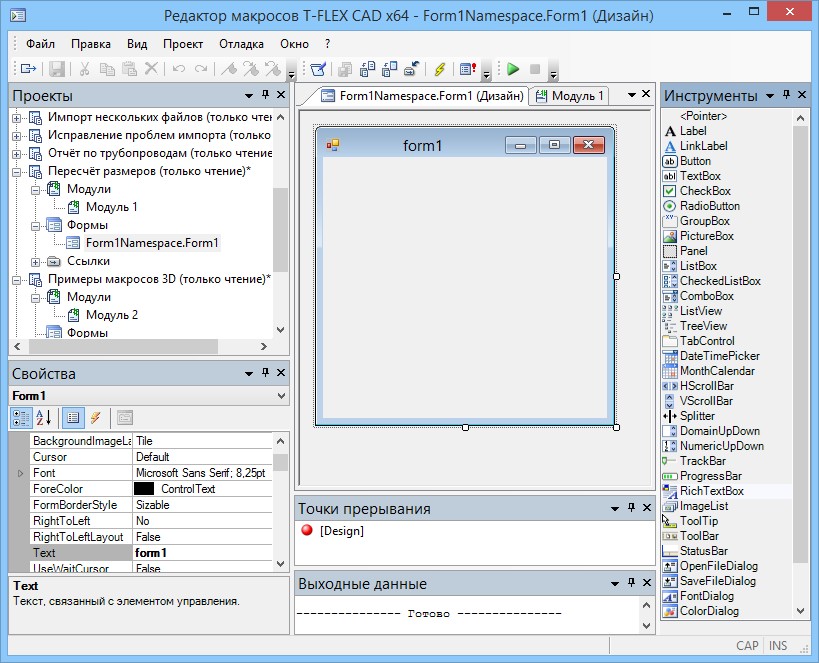The width and height of the screenshot is (819, 663).
Task: Expand the Импорт нескольких файлов project
Action: 17,118
